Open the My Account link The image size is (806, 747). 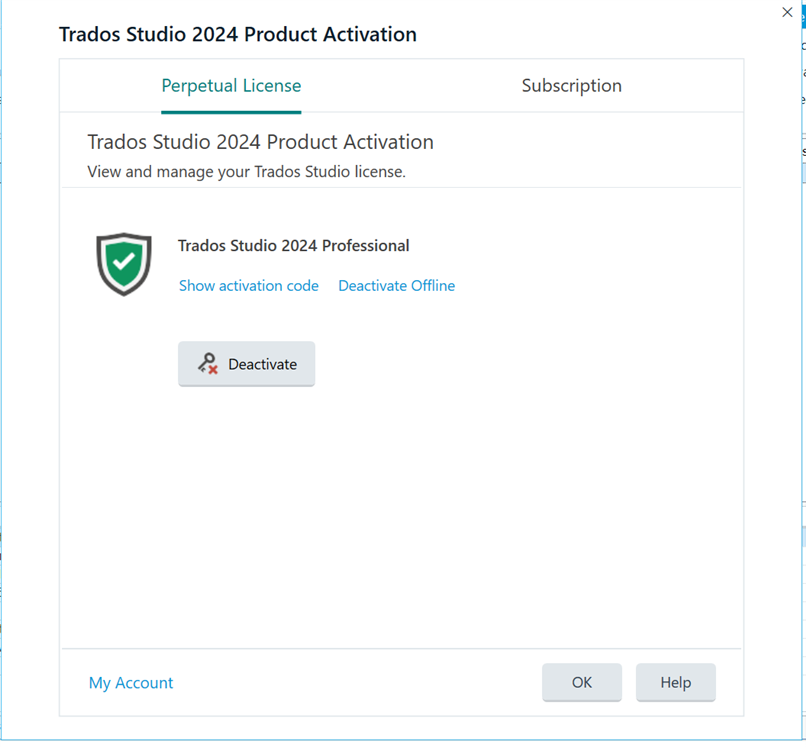[131, 683]
